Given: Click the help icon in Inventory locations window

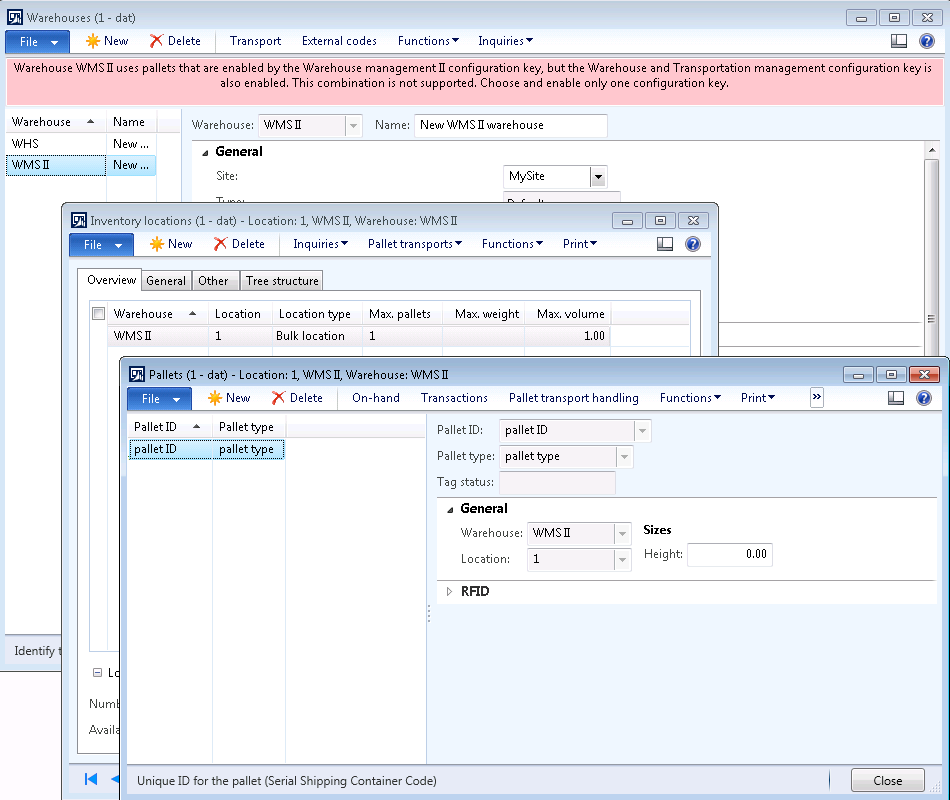Looking at the screenshot, I should click(692, 244).
